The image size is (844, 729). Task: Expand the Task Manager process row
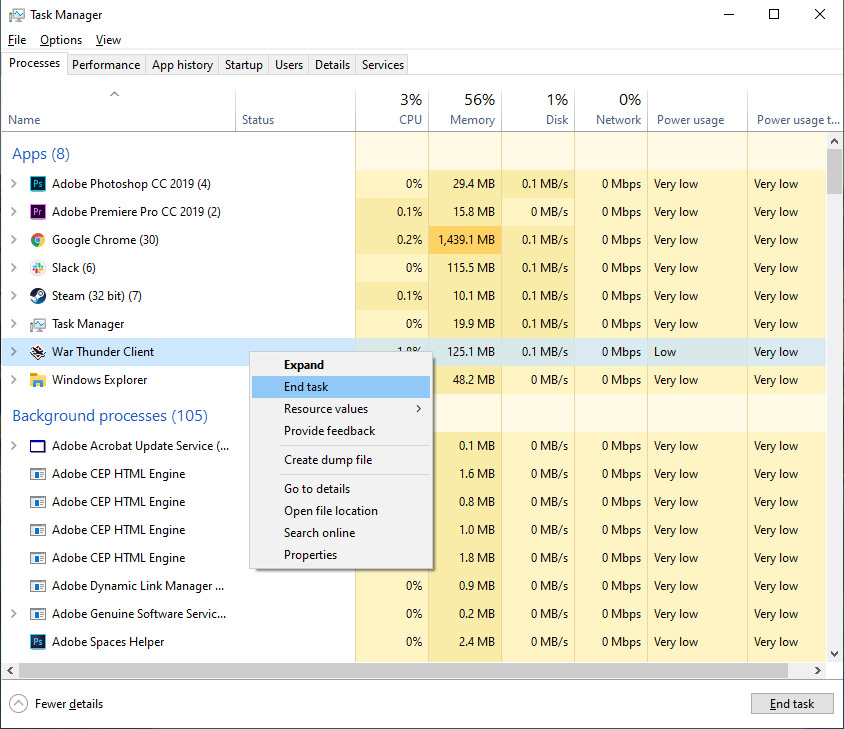click(x=14, y=324)
